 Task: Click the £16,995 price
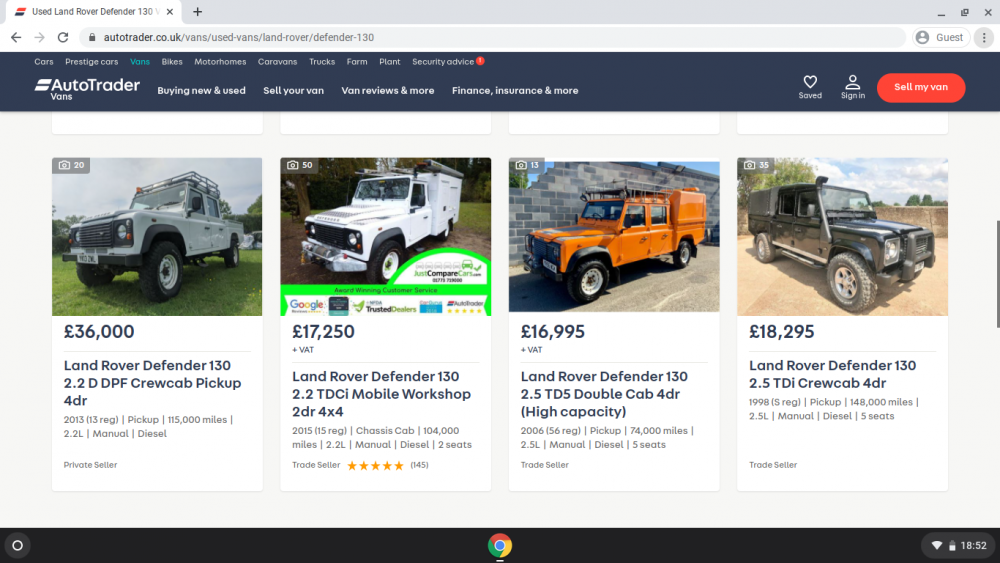point(552,332)
